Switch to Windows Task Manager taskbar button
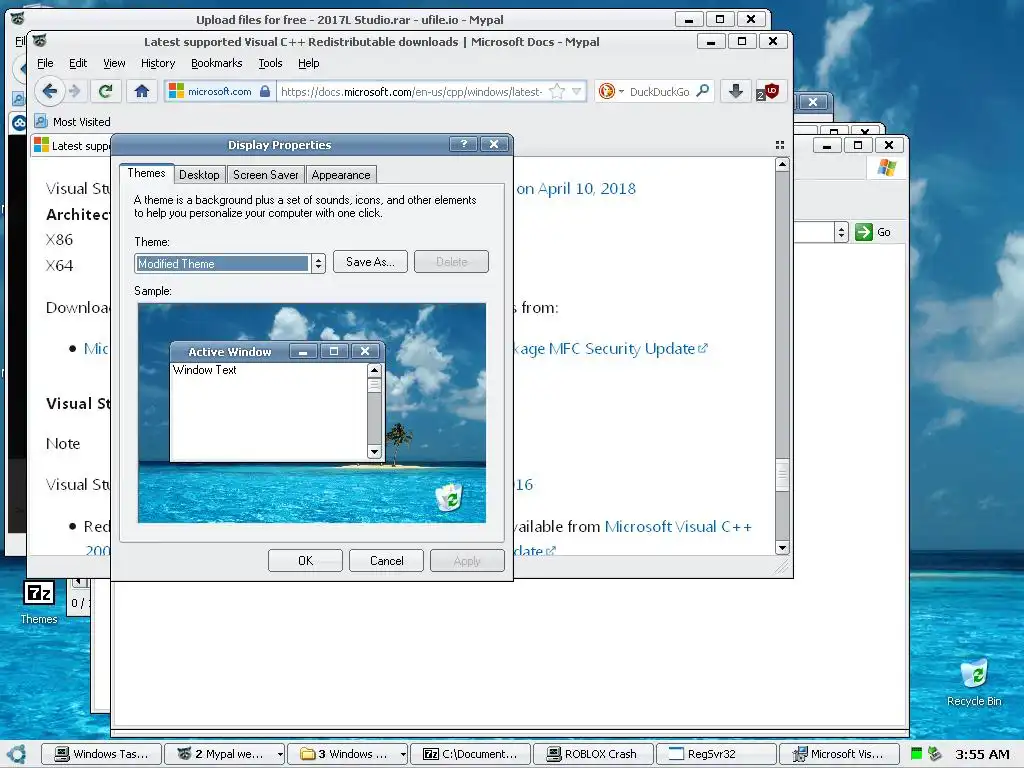Image resolution: width=1024 pixels, height=768 pixels. (101, 754)
